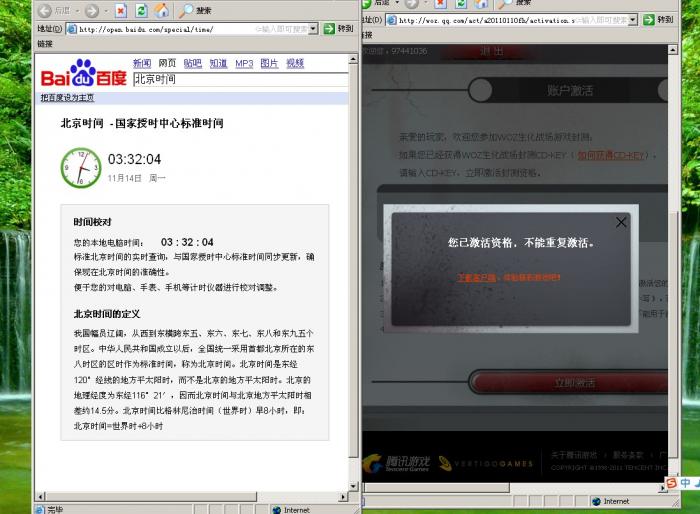This screenshot has height=514, width=700.
Task: Click green Go arrow in Baidu window
Action: click(329, 29)
